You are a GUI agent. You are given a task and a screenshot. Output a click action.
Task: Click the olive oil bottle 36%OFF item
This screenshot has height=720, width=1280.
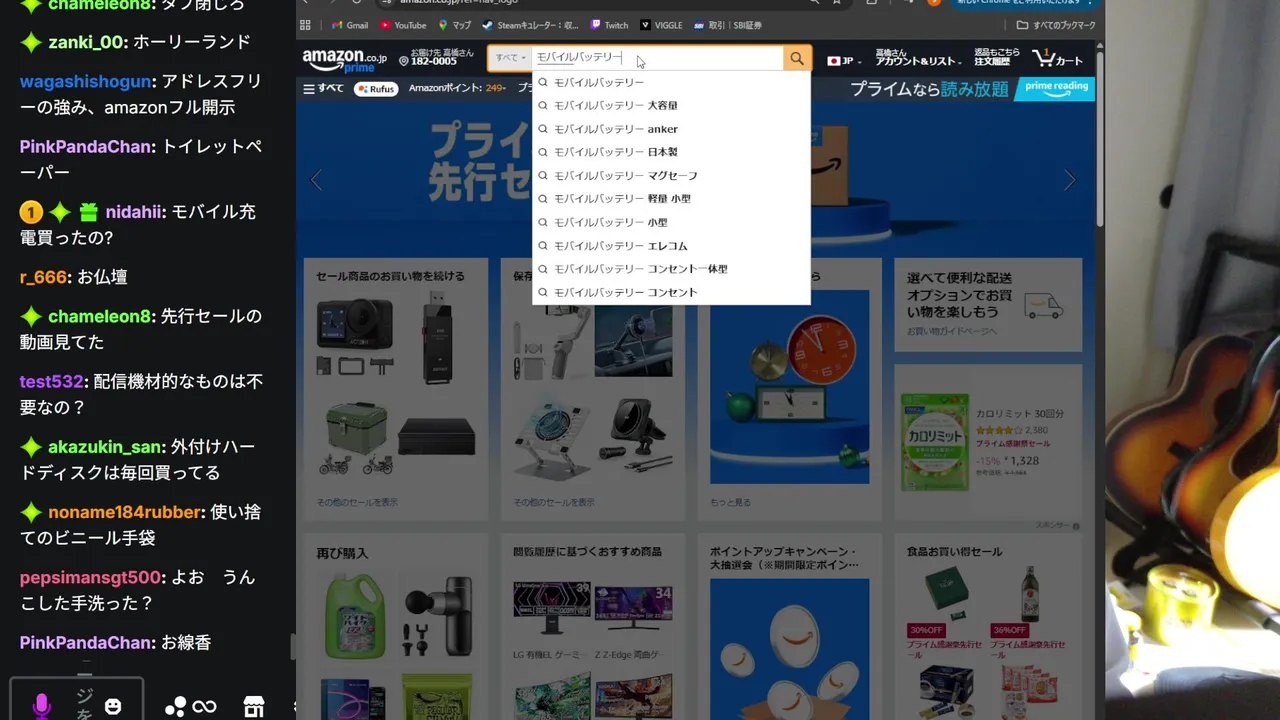pos(1030,595)
